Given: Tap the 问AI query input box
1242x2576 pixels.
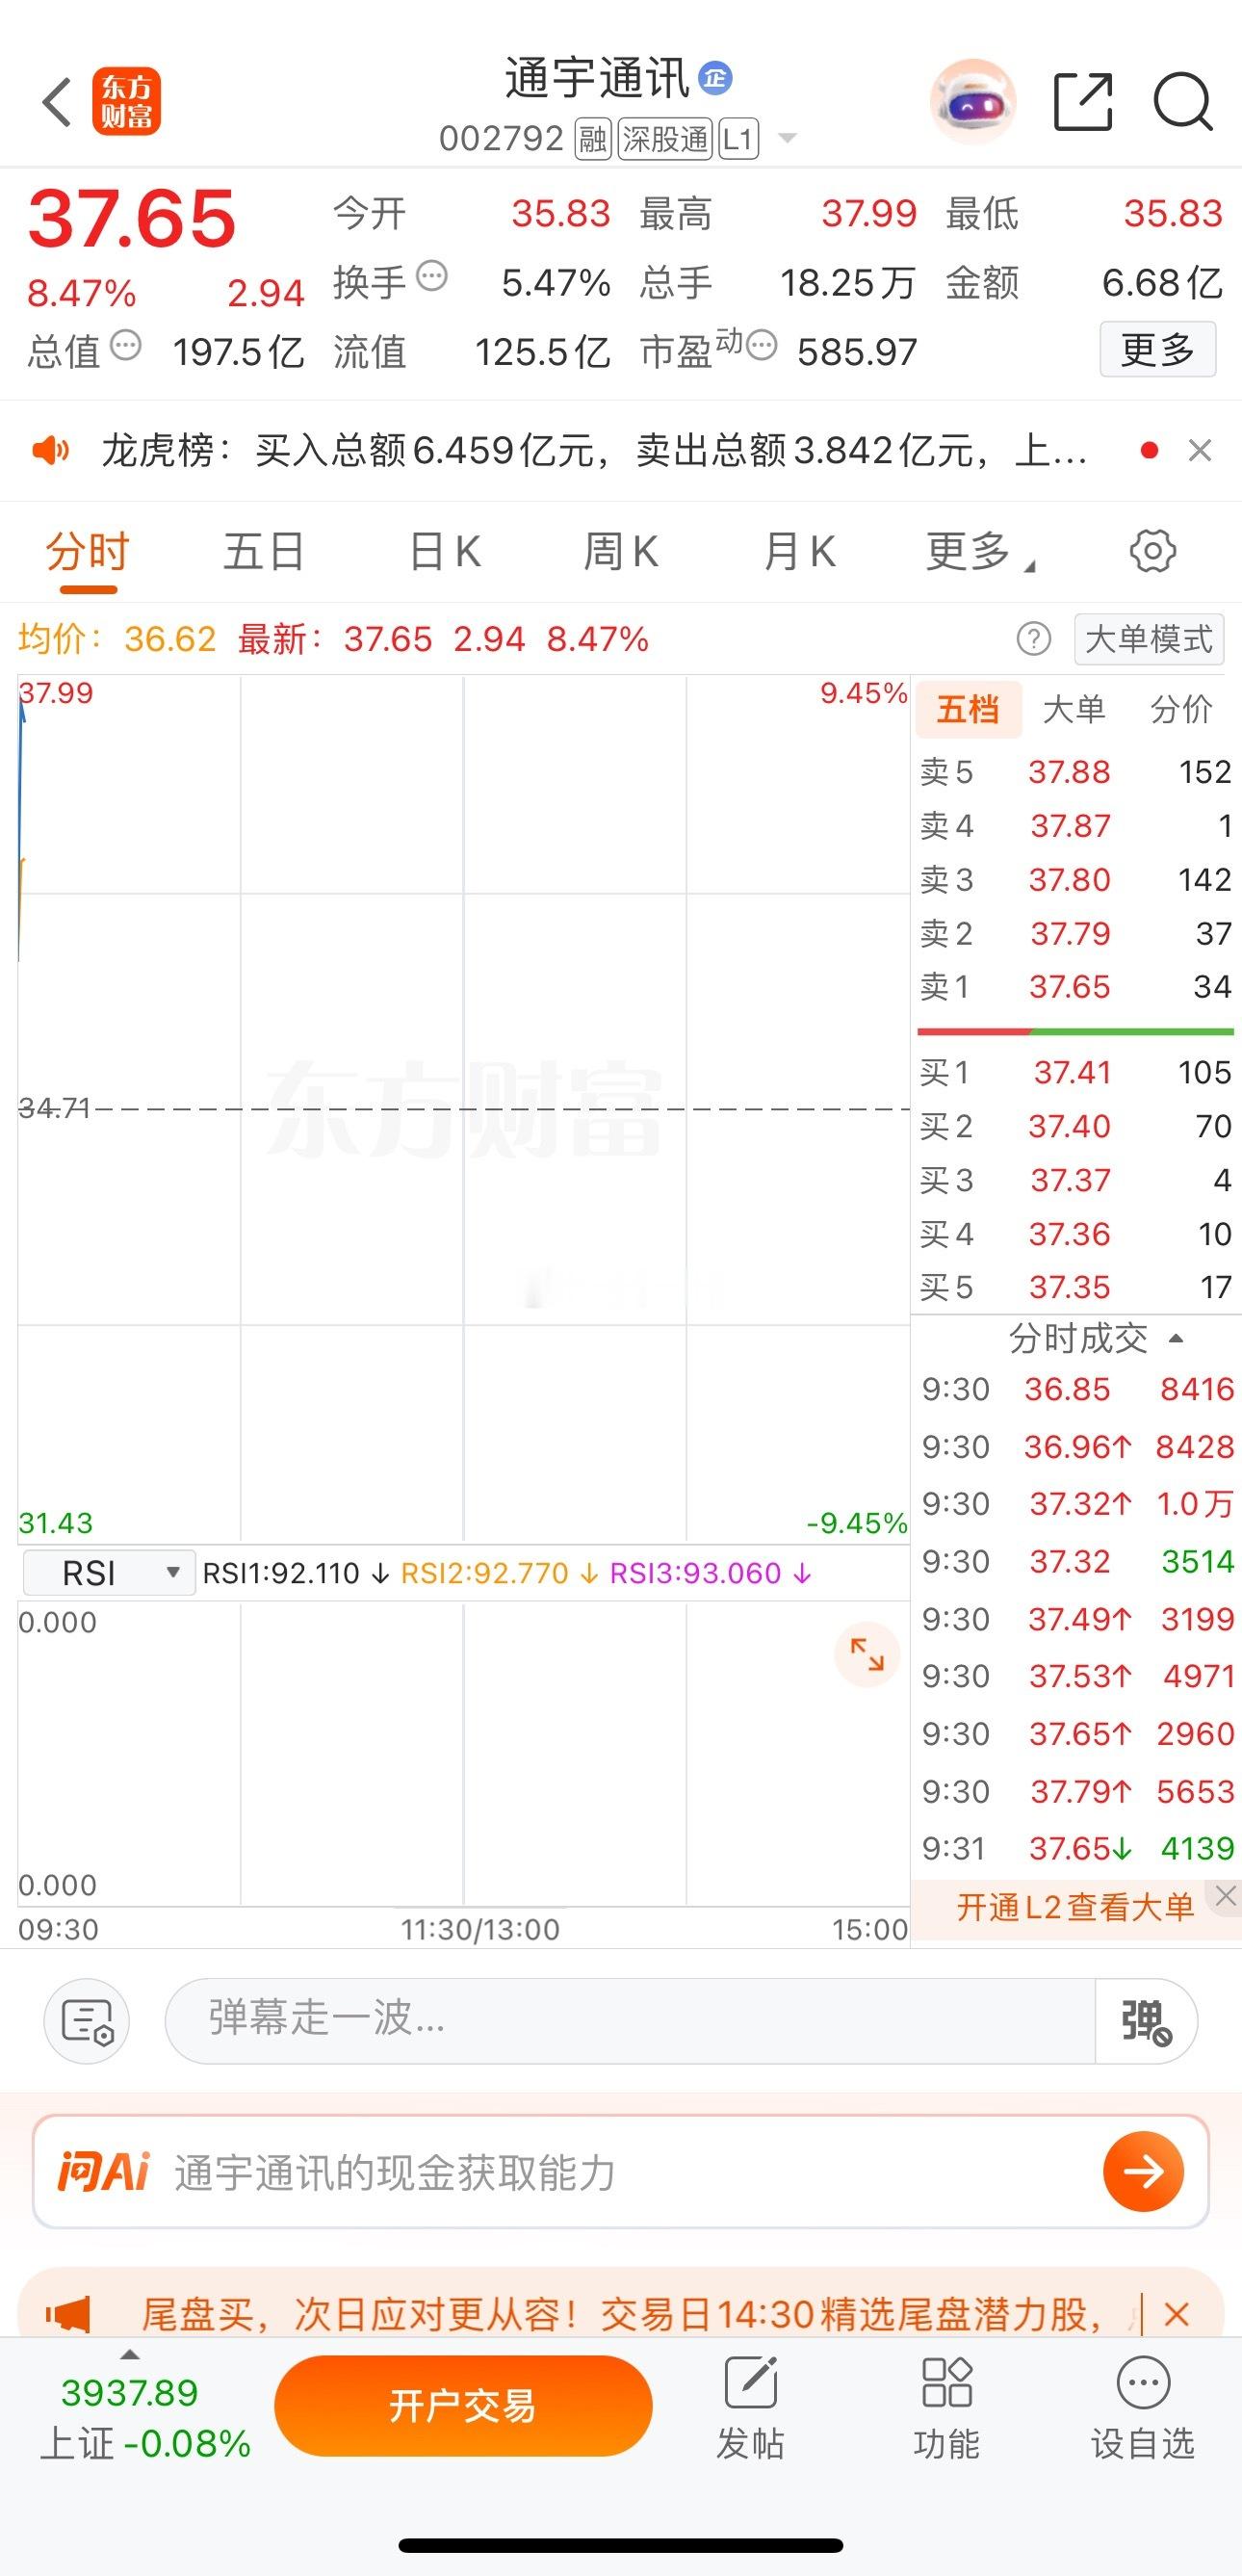Looking at the screenshot, I should [621, 2171].
